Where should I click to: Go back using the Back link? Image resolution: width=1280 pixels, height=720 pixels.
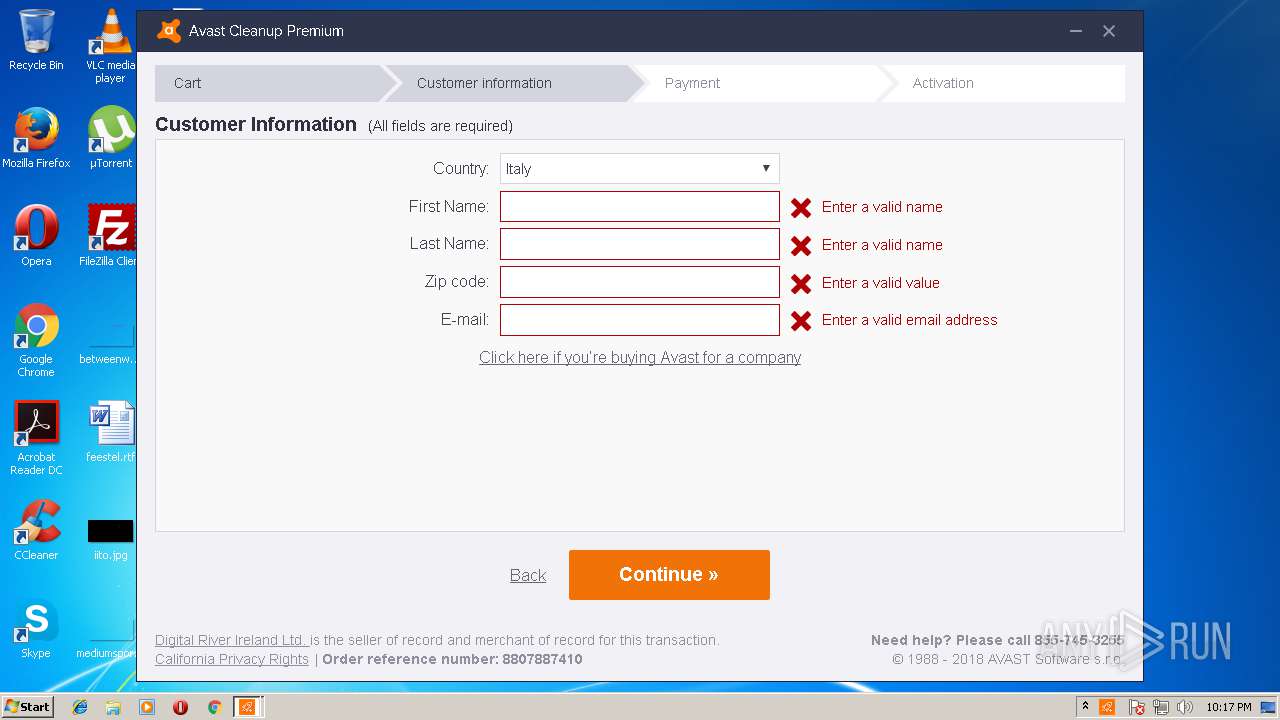pos(528,575)
